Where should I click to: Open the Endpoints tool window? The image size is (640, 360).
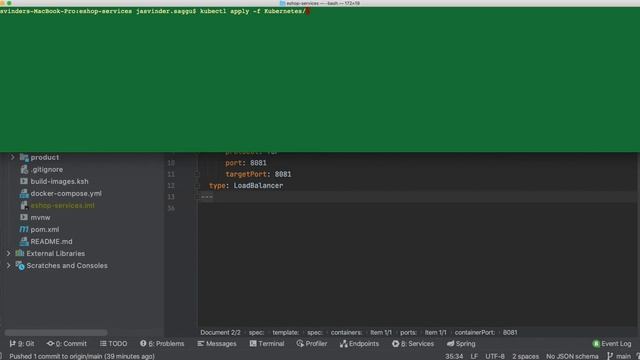(359, 344)
